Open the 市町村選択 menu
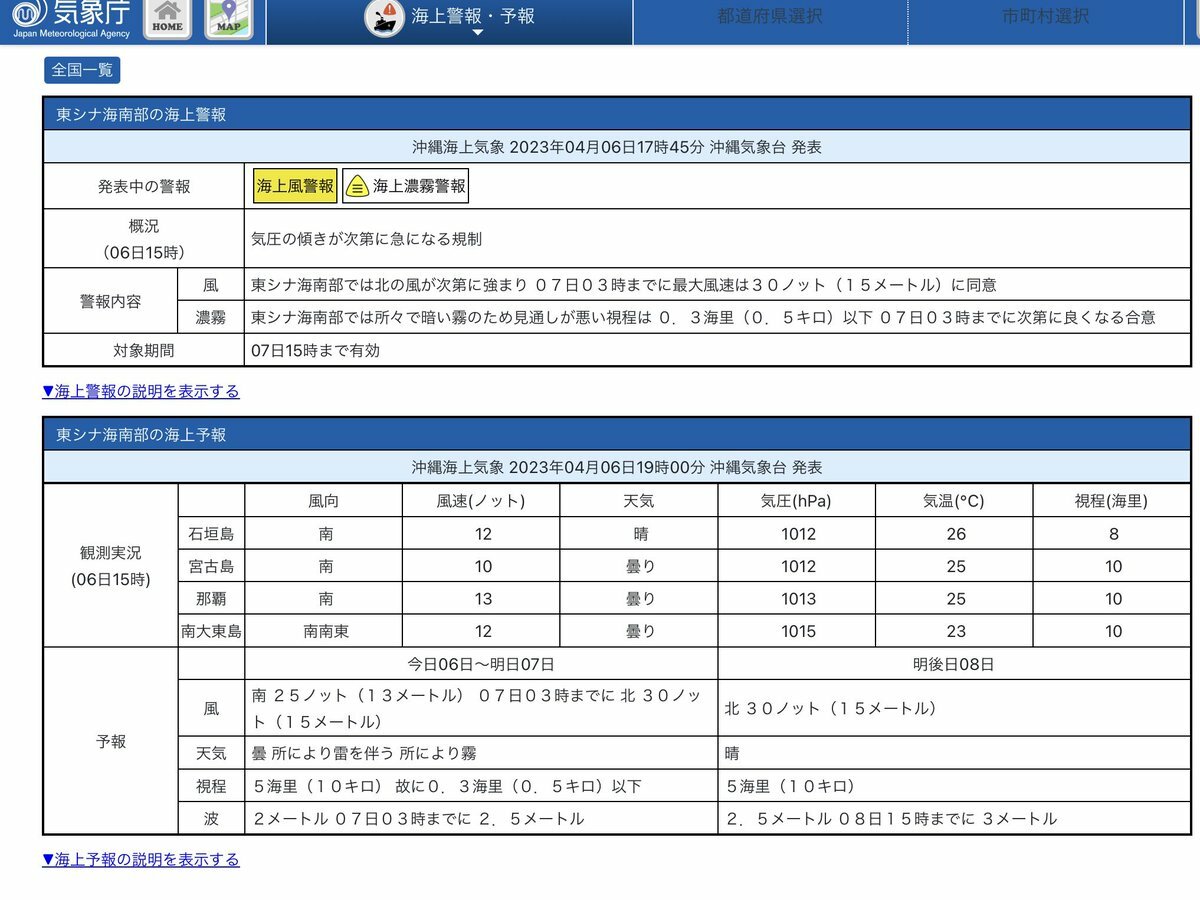Screen dimensions: 1200x900 point(1045,16)
